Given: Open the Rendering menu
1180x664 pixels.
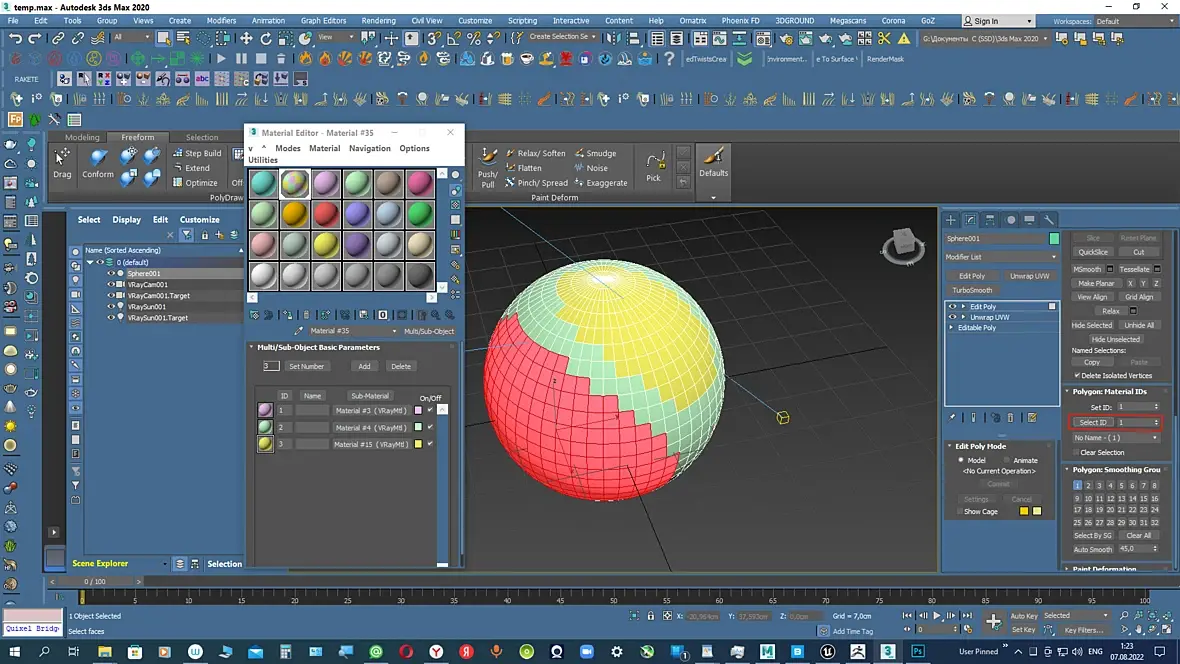Looking at the screenshot, I should coord(378,20).
